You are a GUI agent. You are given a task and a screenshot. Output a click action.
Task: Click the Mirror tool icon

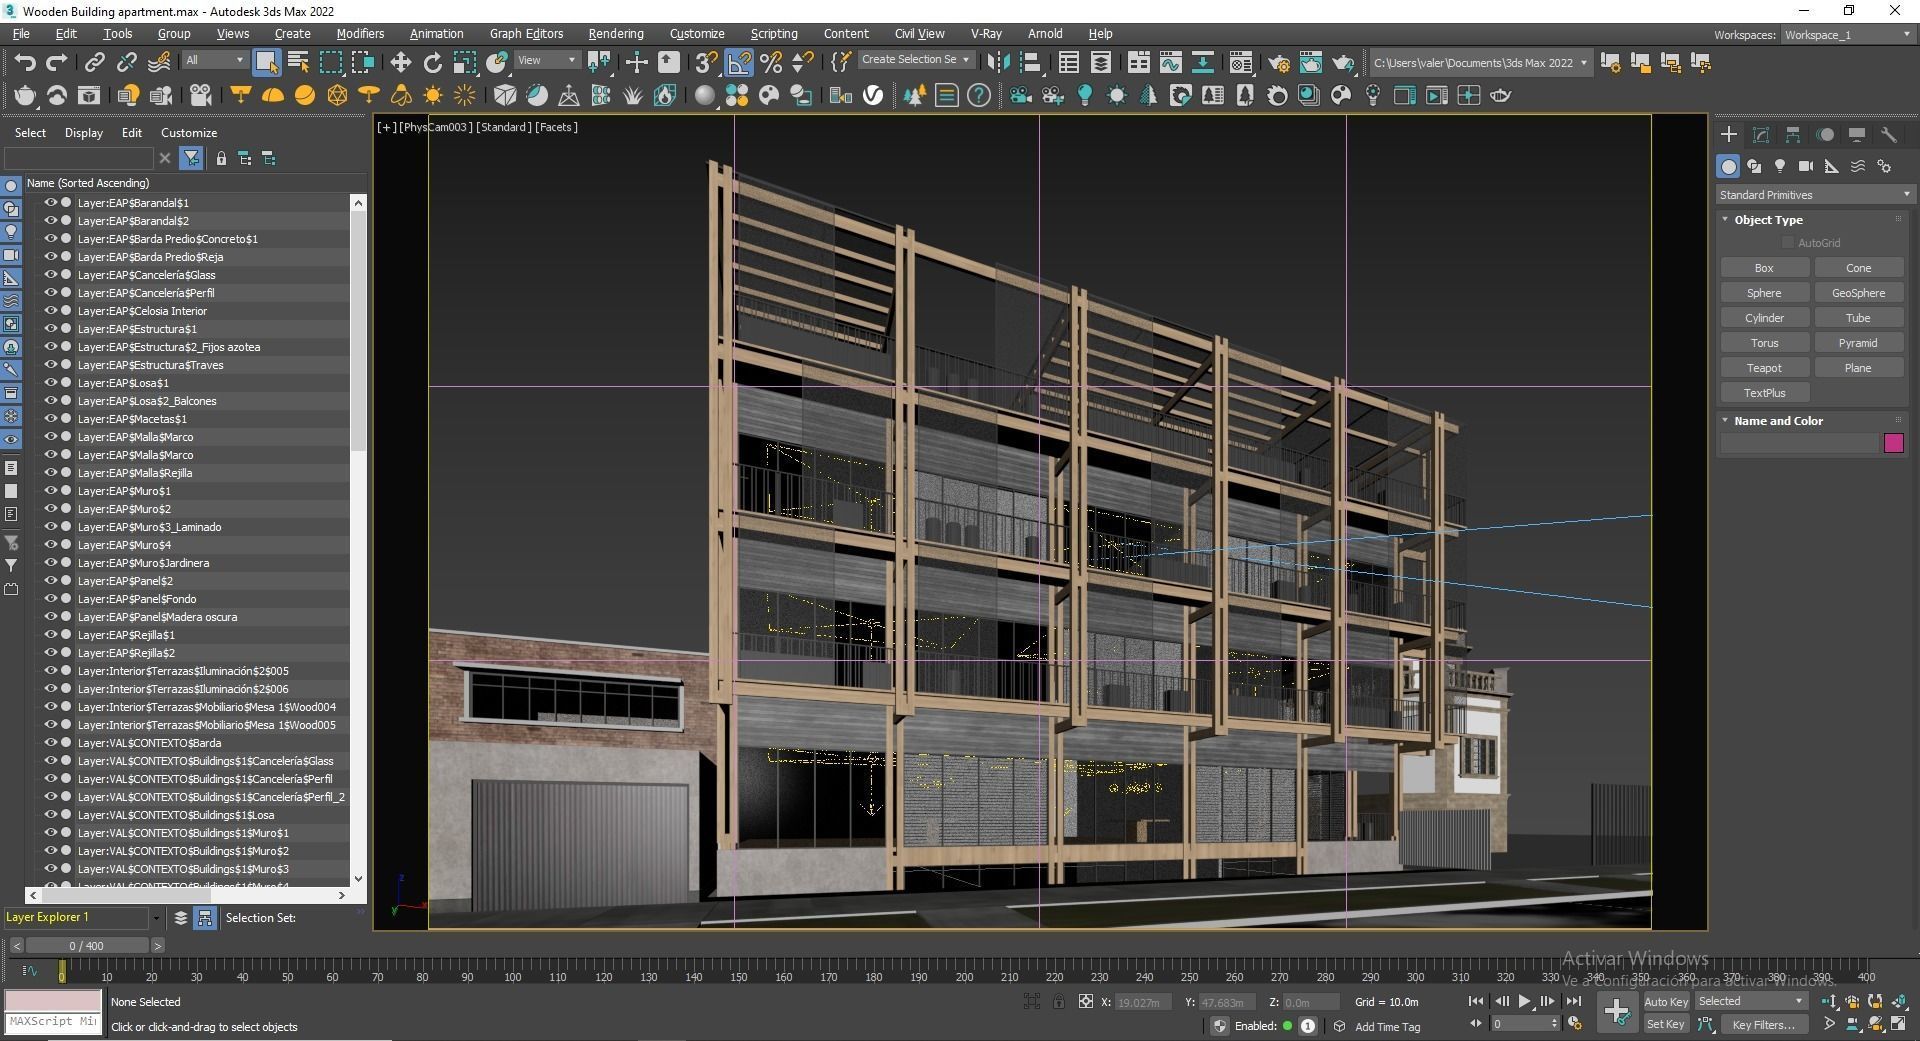coord(998,62)
